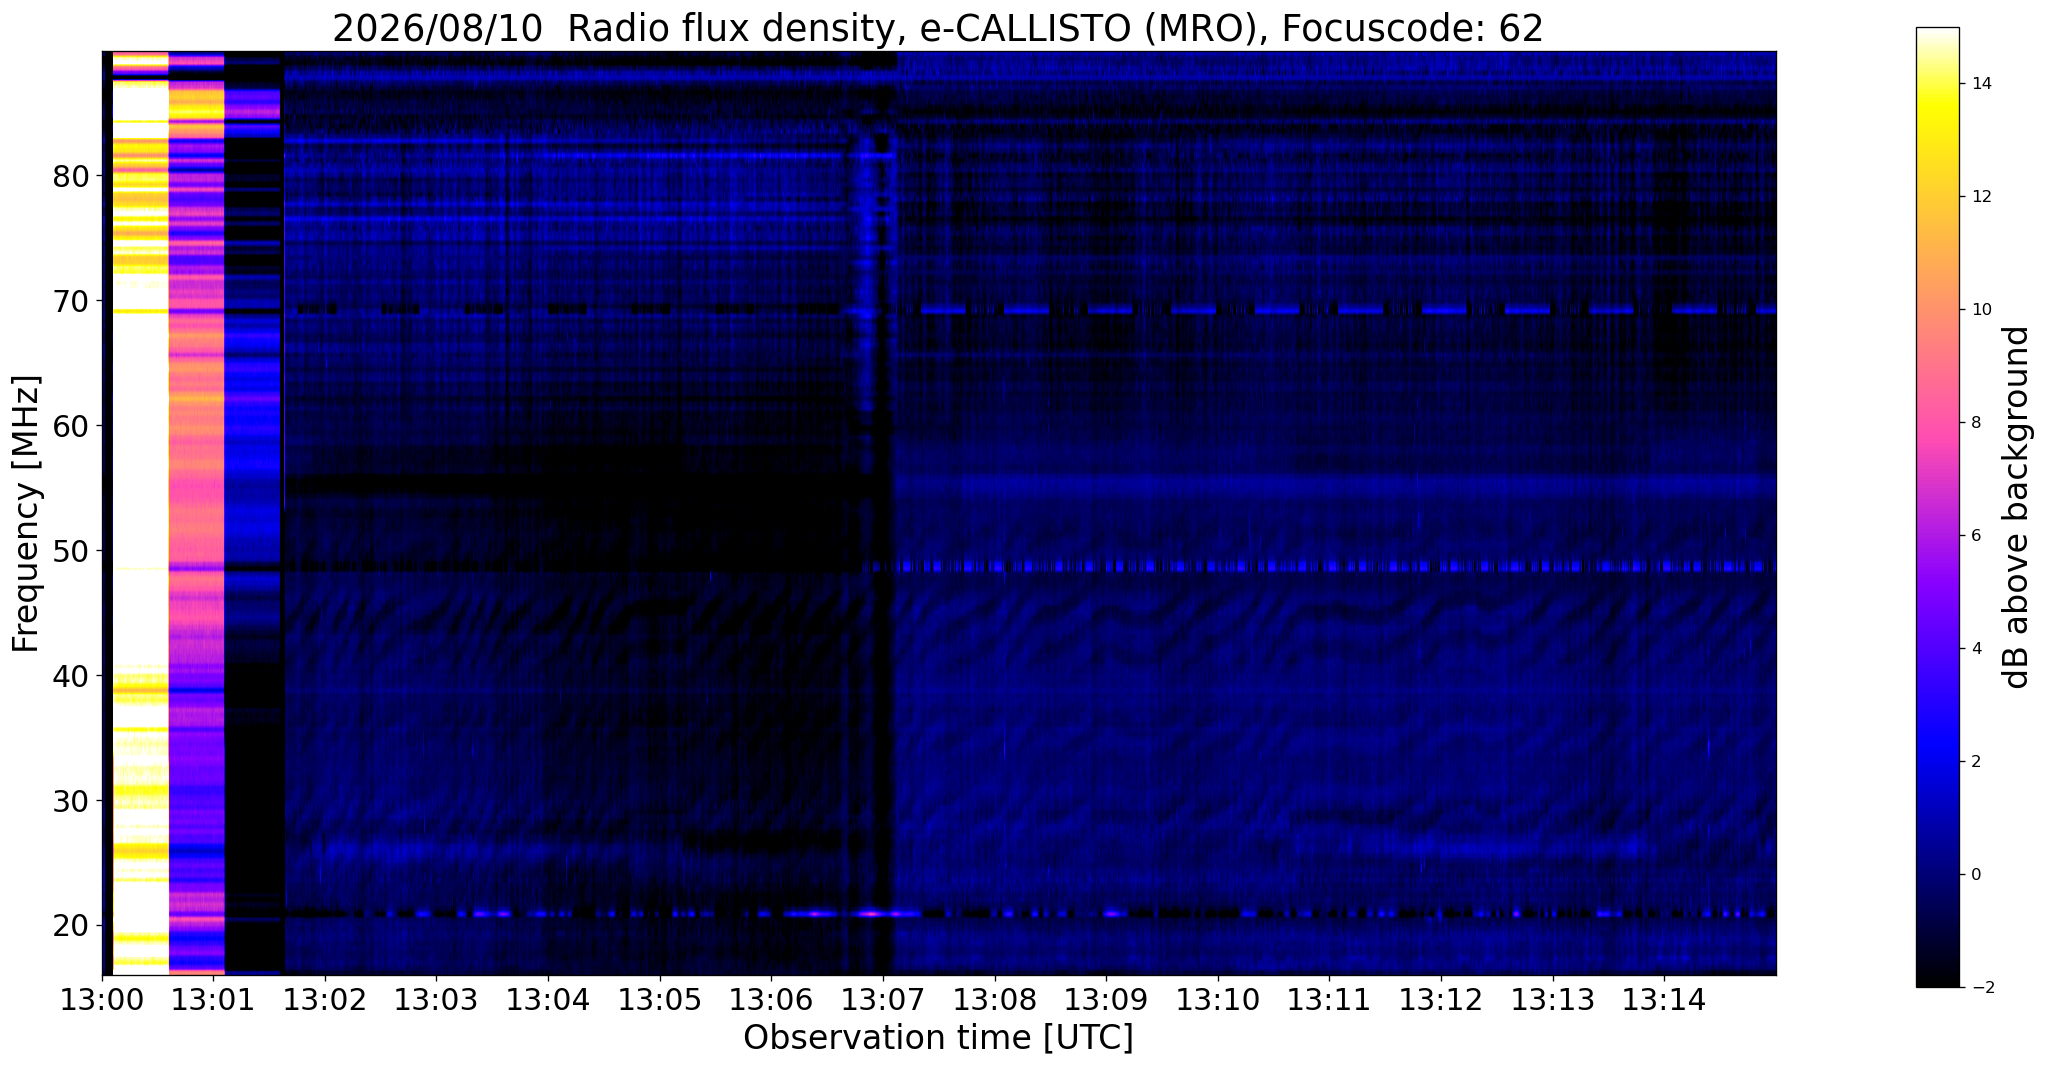Click the plot title mentioning e-CALLISTO (MRO)
2047x1067 pixels.
[x=938, y=28]
